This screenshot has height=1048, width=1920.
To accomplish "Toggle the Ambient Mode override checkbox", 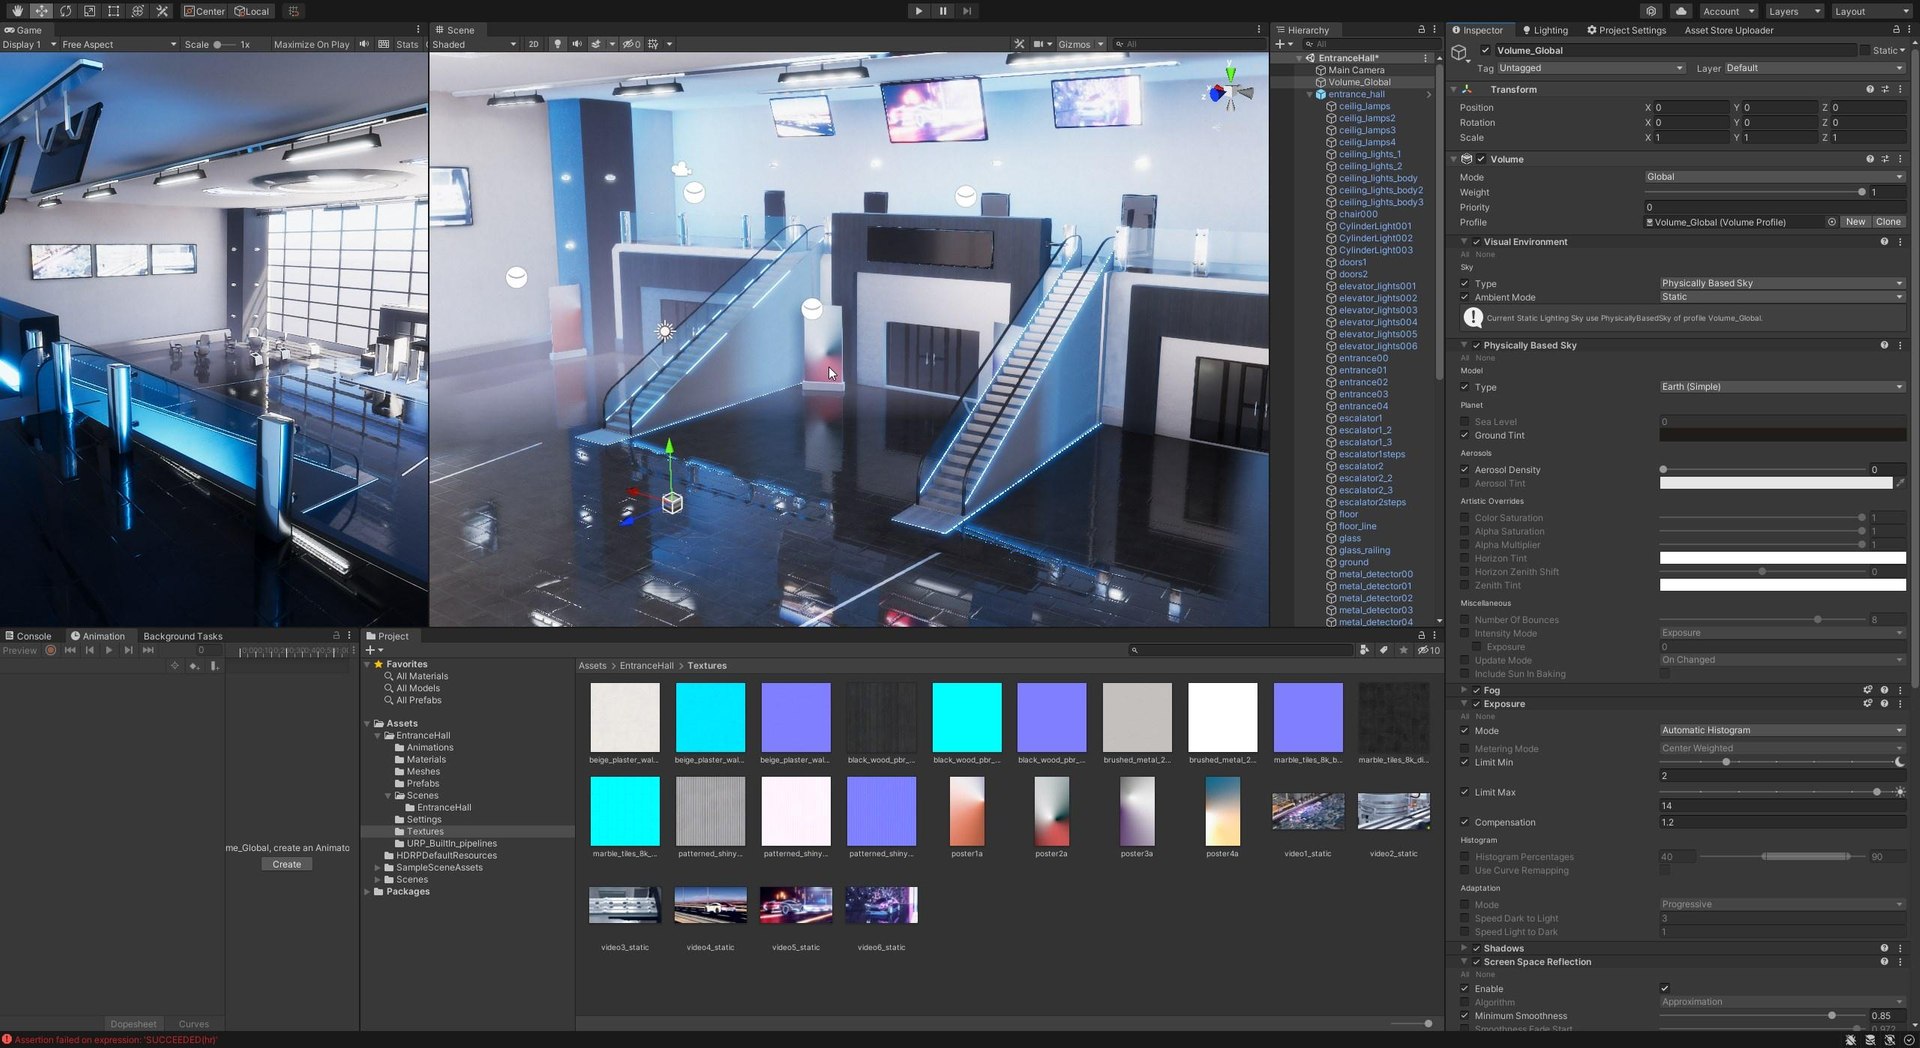I will (x=1465, y=297).
